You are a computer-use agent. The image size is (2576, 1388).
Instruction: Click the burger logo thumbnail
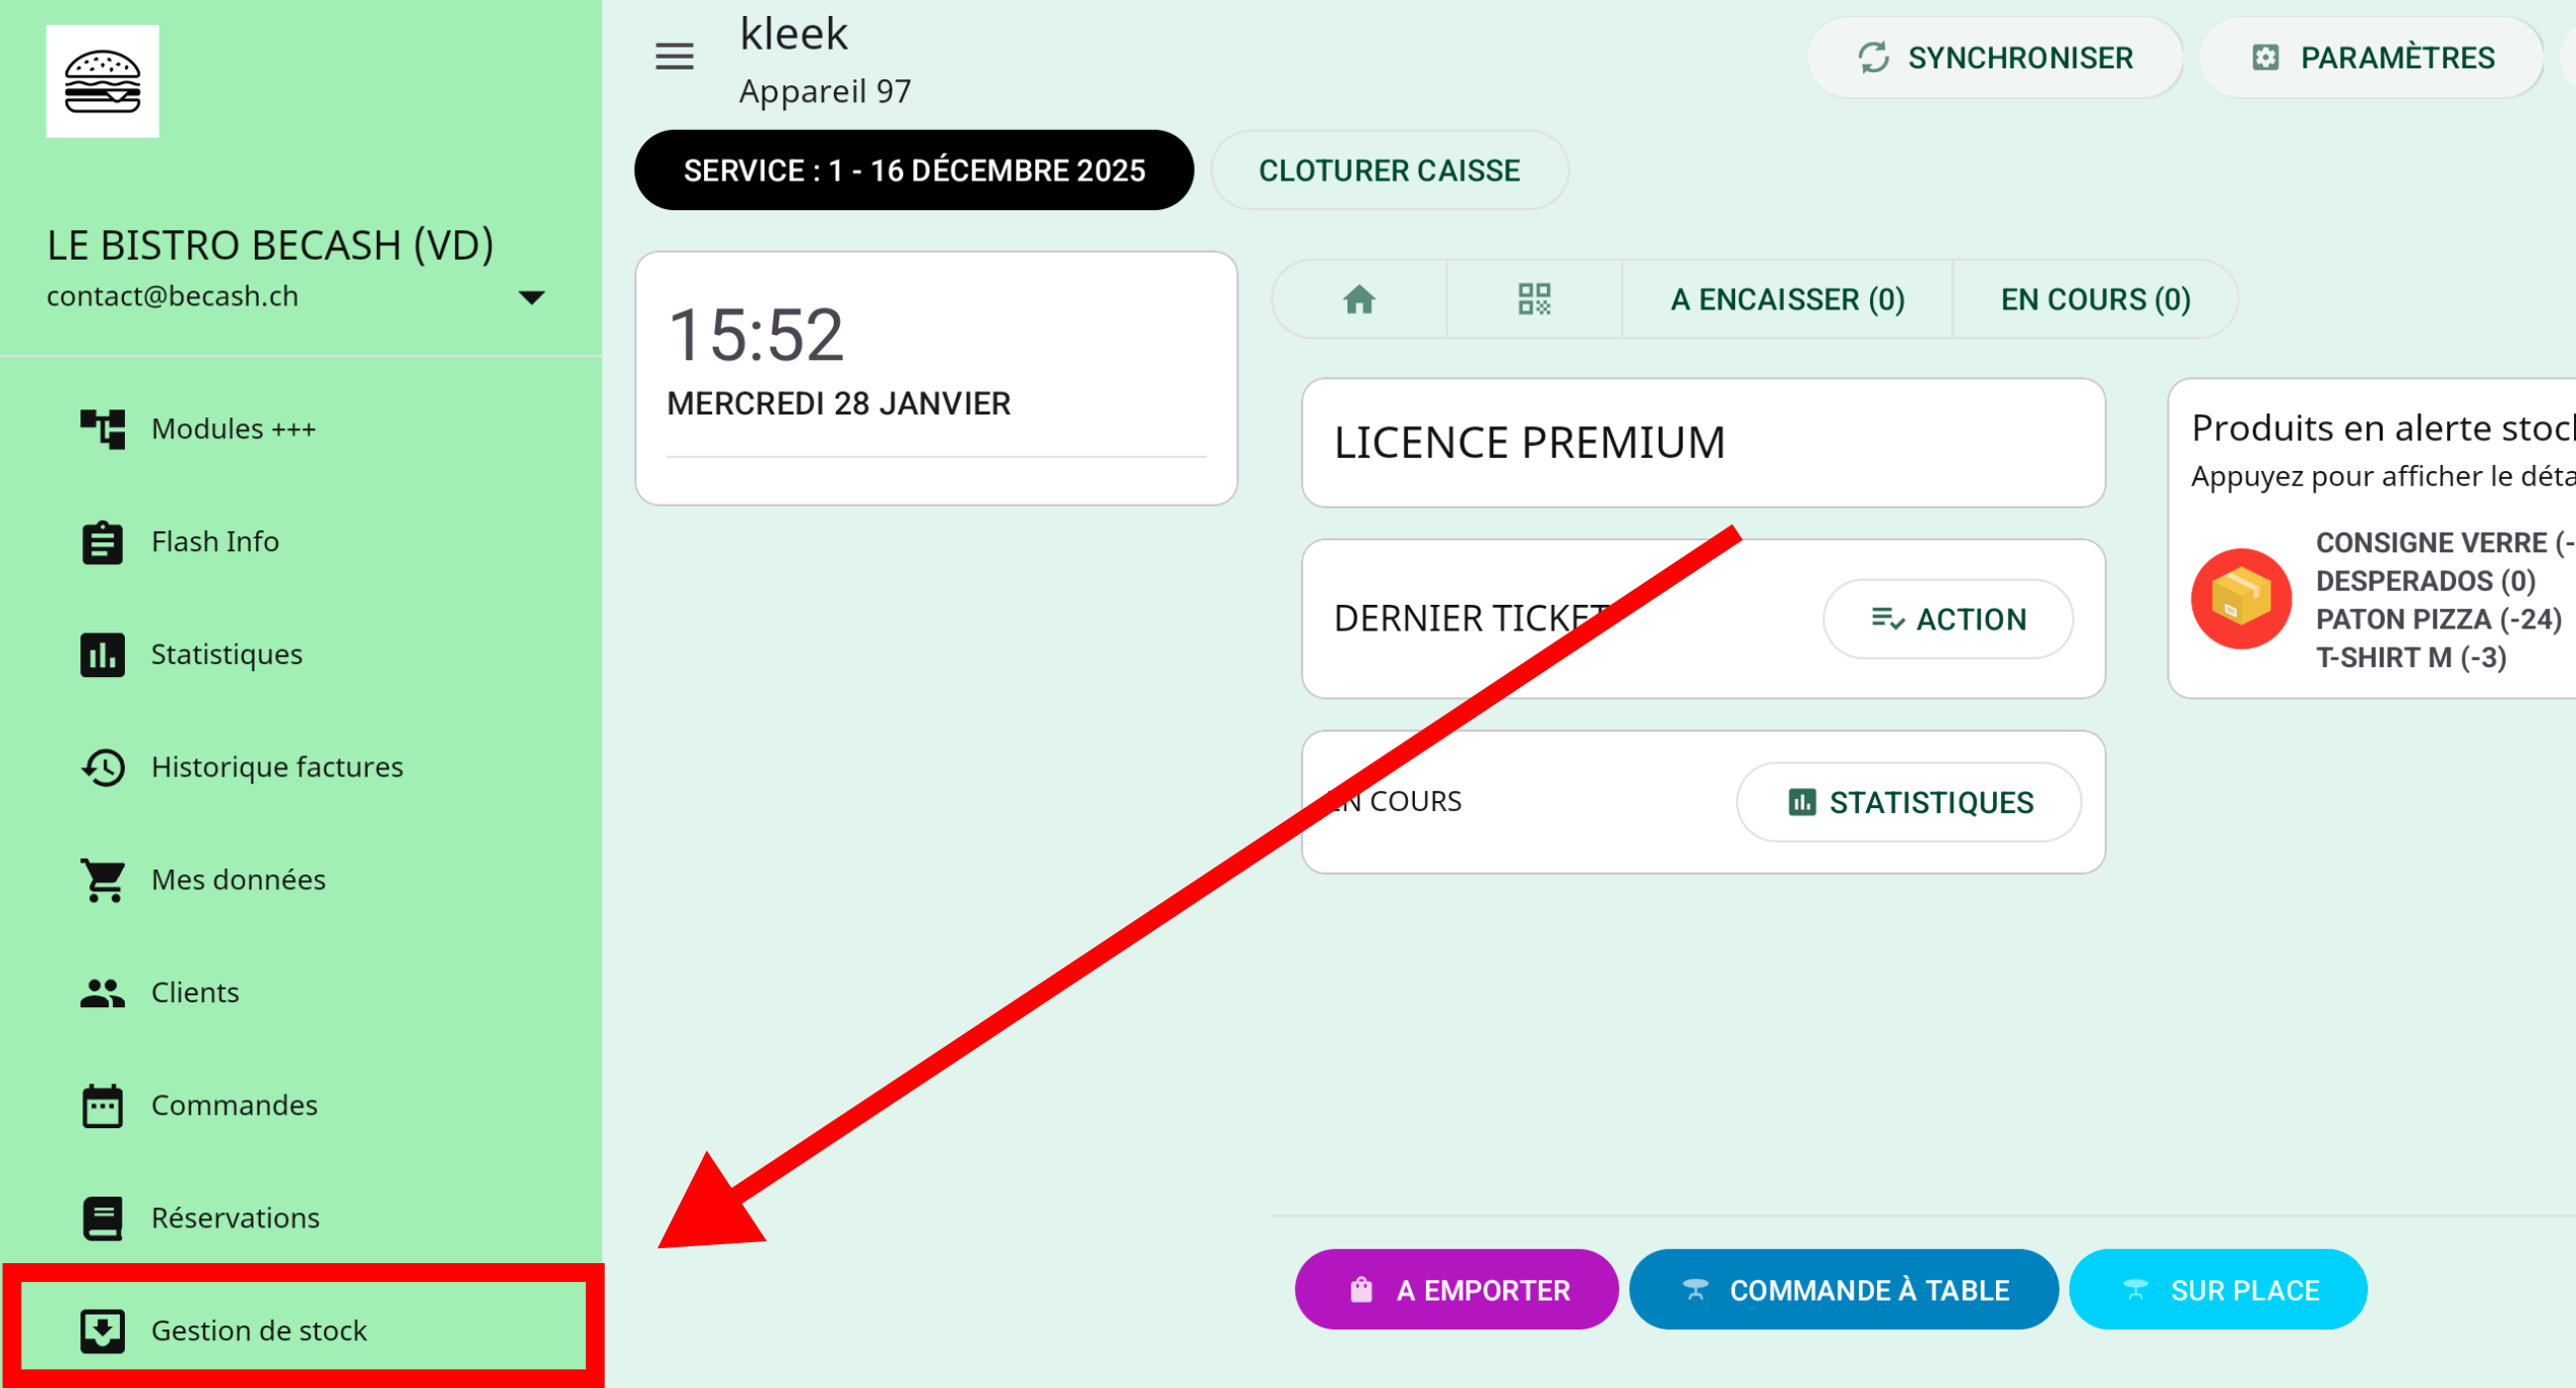click(x=102, y=81)
